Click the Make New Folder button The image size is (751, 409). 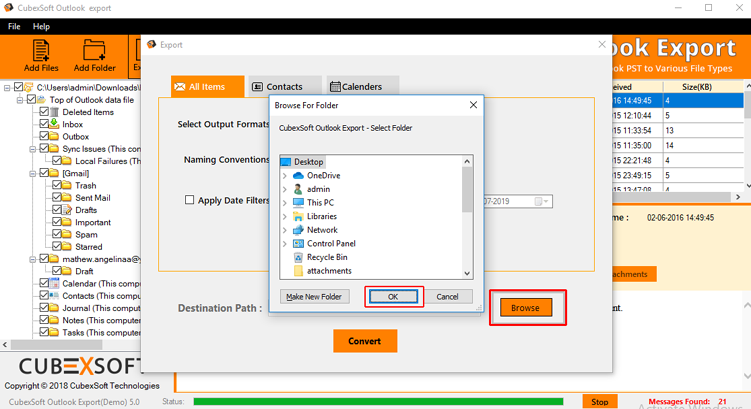pyautogui.click(x=314, y=297)
